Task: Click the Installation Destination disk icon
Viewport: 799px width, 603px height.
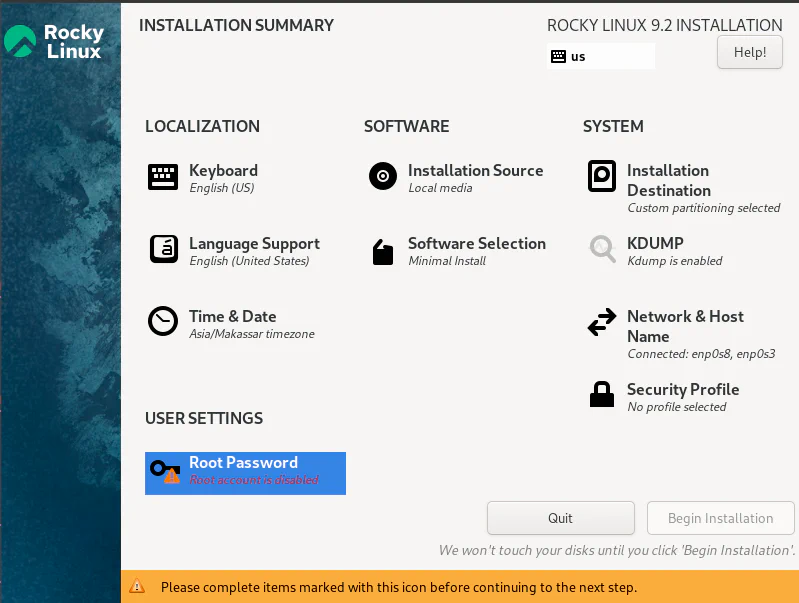Action: pyautogui.click(x=602, y=176)
